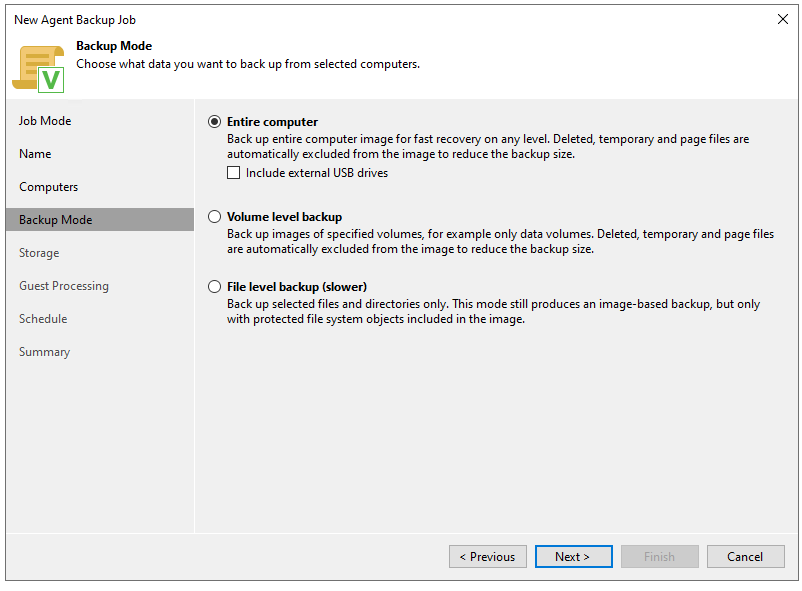Screen dimensions: 802x591
Task: Go to the Schedule step
Action: (43, 319)
